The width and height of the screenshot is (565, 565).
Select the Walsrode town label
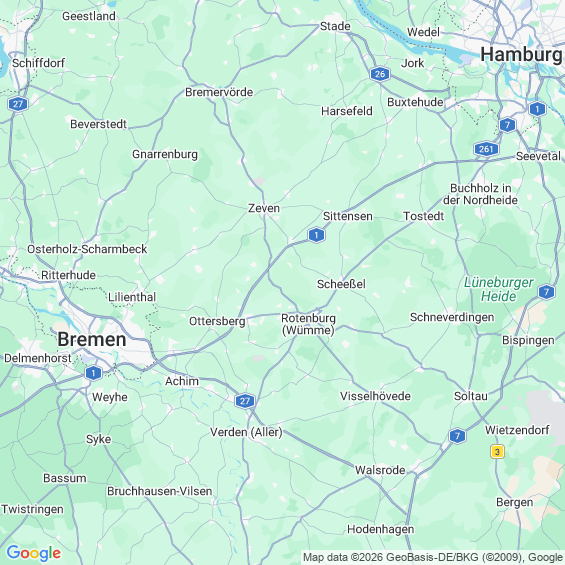click(x=380, y=470)
